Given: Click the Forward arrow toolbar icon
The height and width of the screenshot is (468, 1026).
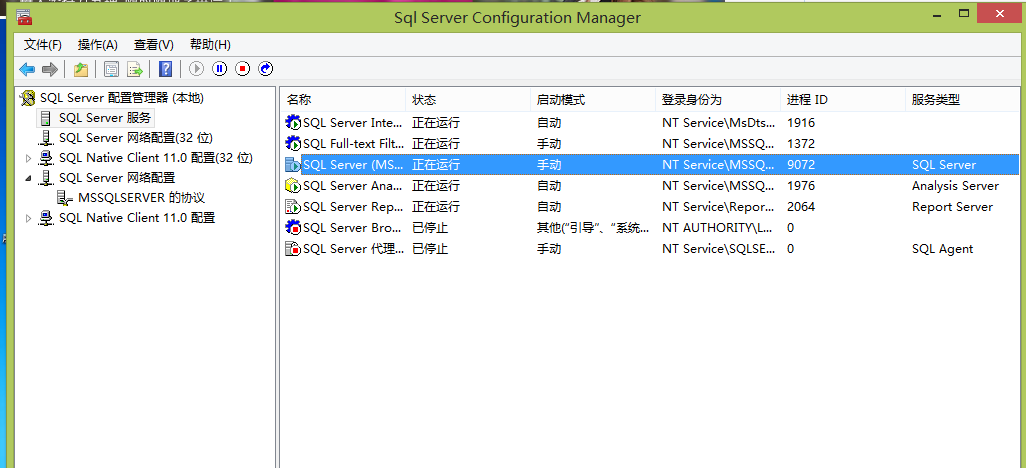Looking at the screenshot, I should (50, 69).
